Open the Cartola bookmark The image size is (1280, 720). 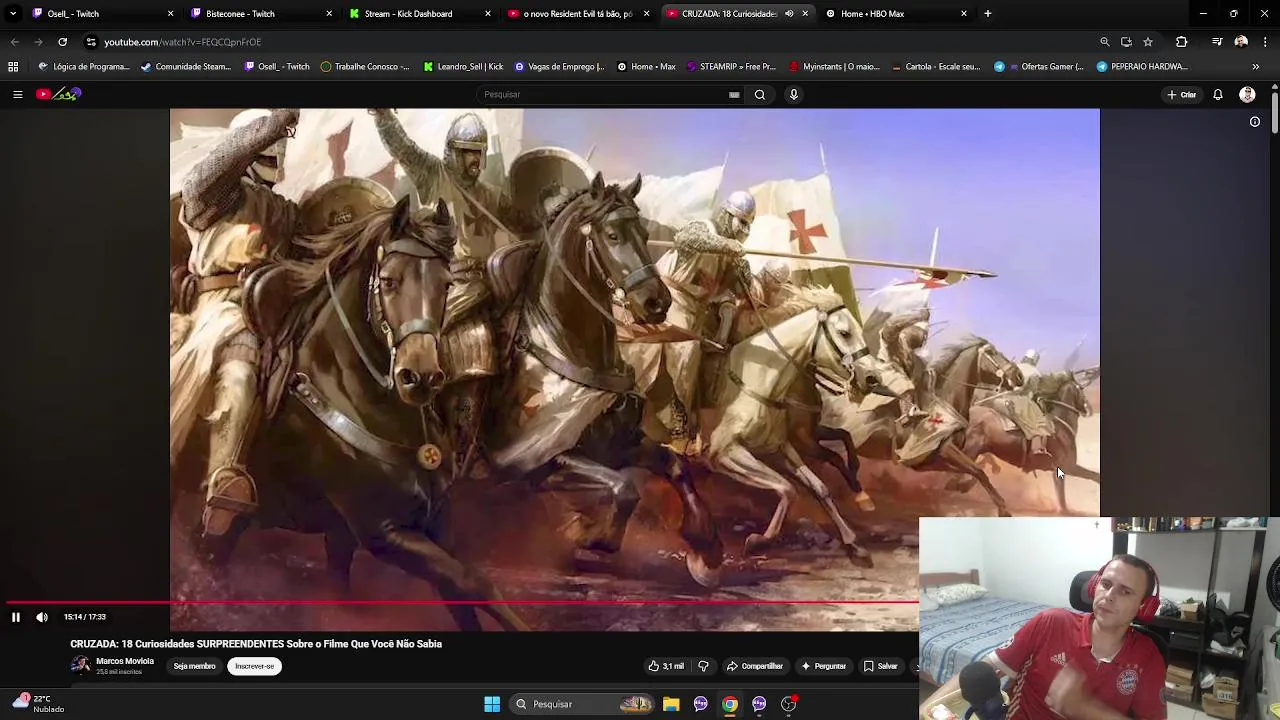point(935,67)
